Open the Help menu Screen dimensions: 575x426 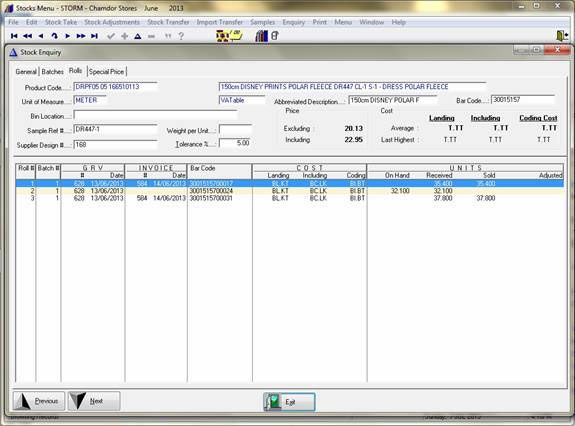[x=399, y=22]
